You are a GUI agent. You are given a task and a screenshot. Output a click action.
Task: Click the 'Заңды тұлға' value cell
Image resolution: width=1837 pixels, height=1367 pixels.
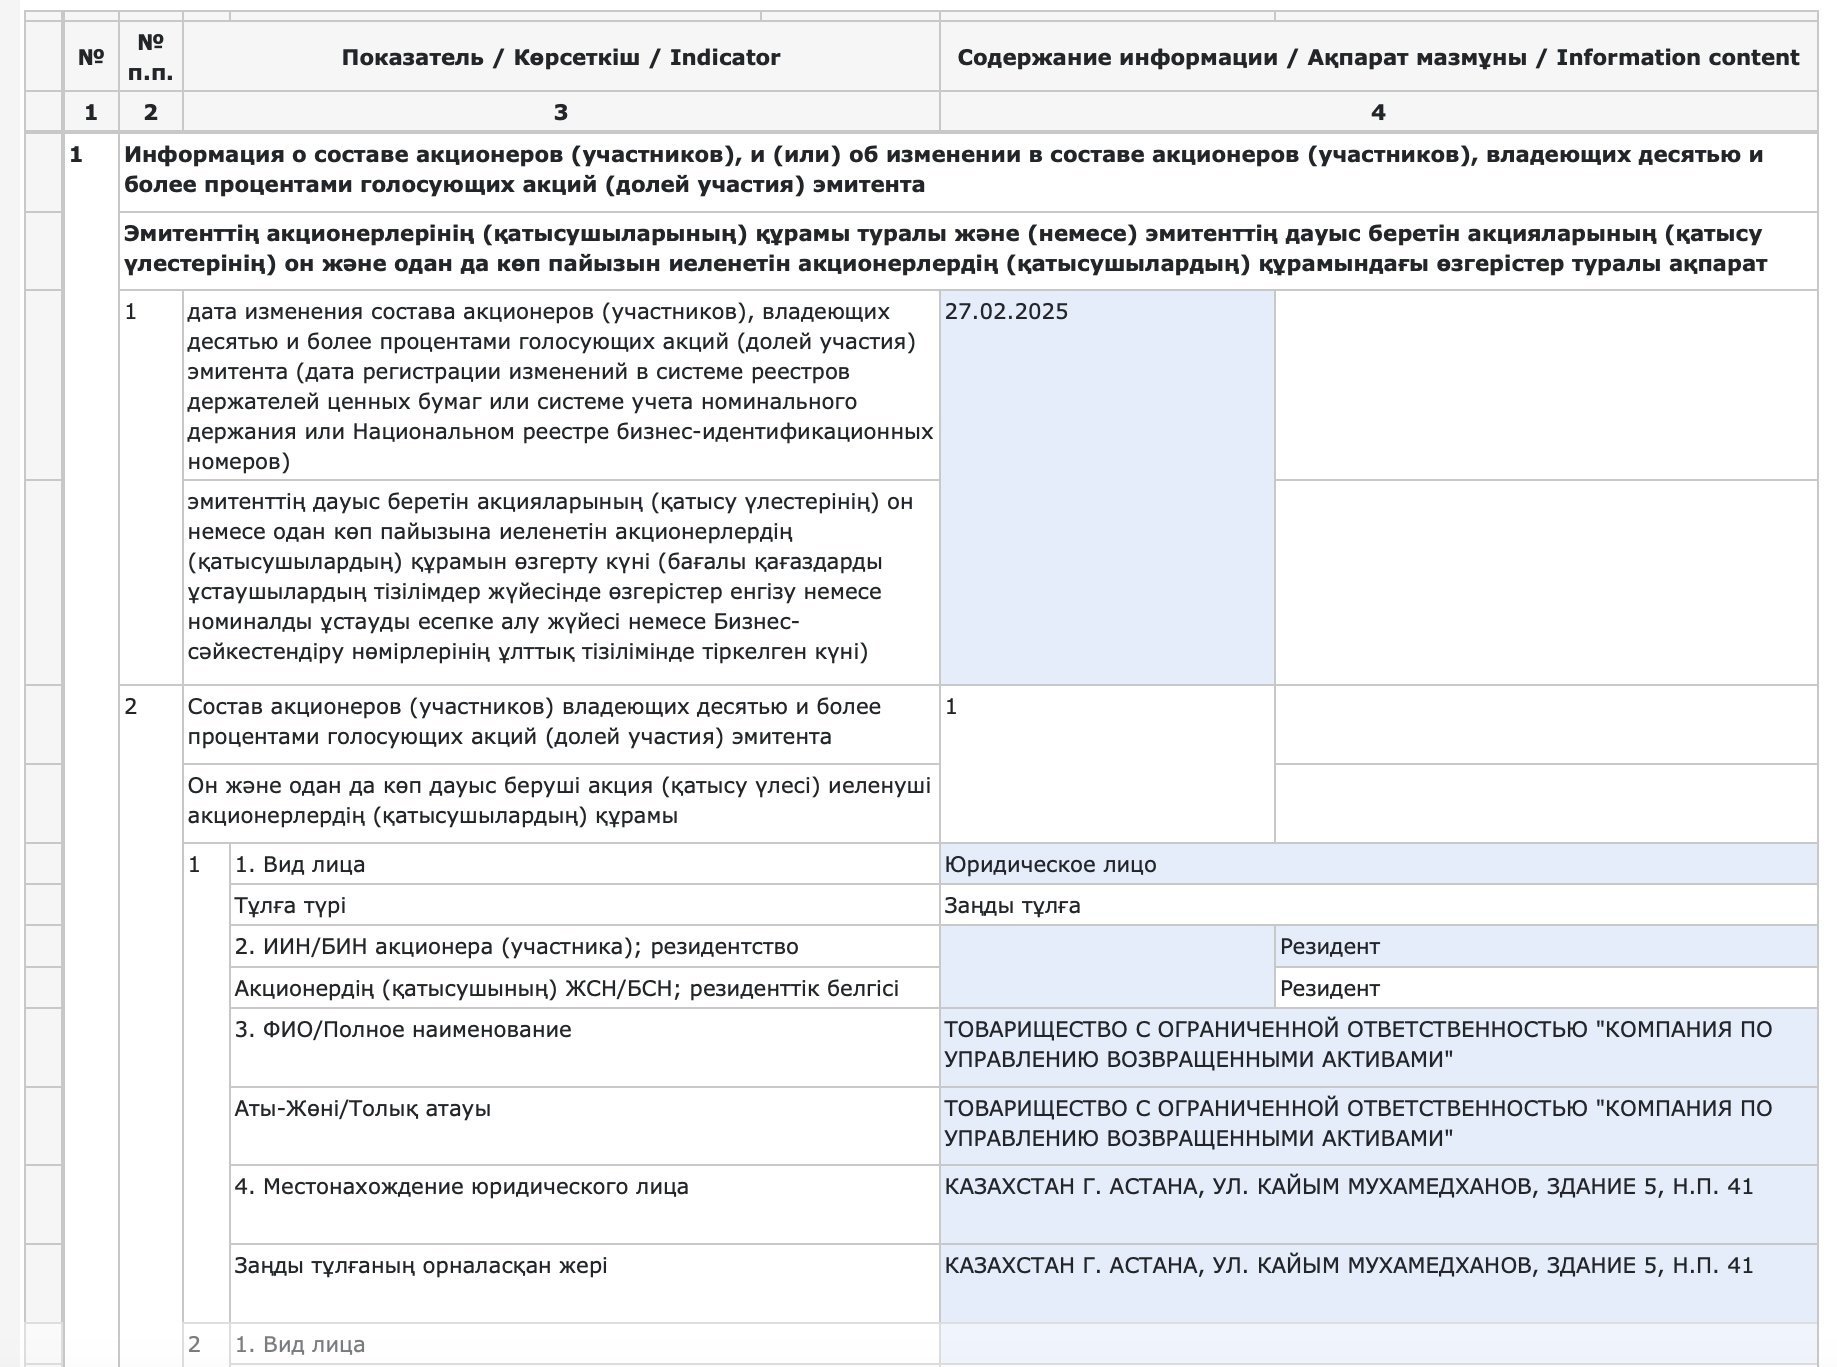pyautogui.click(x=1377, y=905)
